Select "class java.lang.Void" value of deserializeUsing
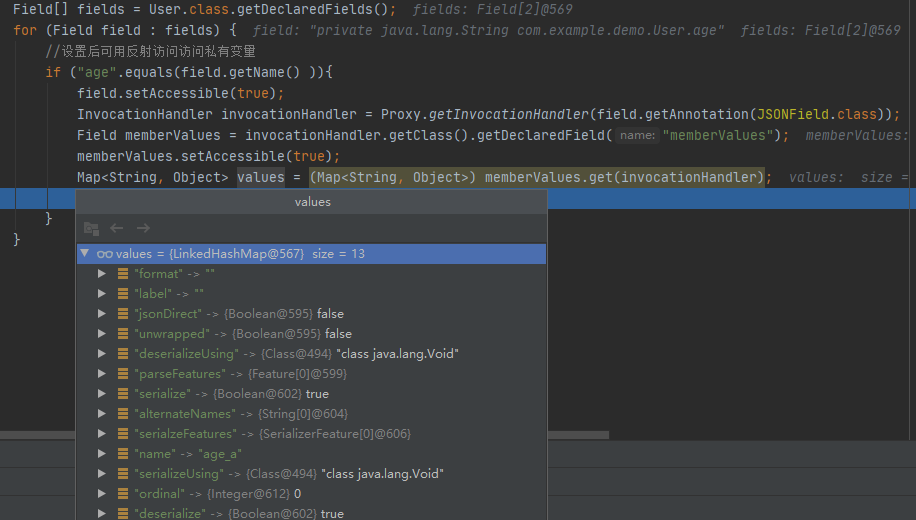Image resolution: width=916 pixels, height=520 pixels. pos(397,353)
